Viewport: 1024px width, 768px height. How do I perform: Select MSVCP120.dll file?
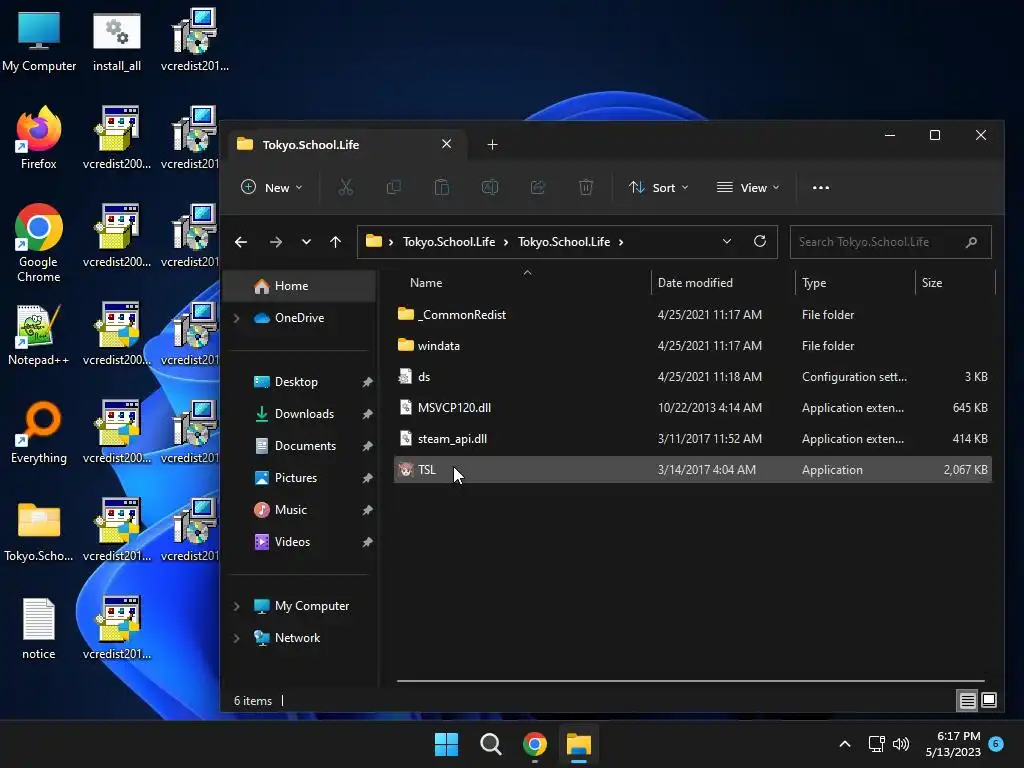[692, 408]
